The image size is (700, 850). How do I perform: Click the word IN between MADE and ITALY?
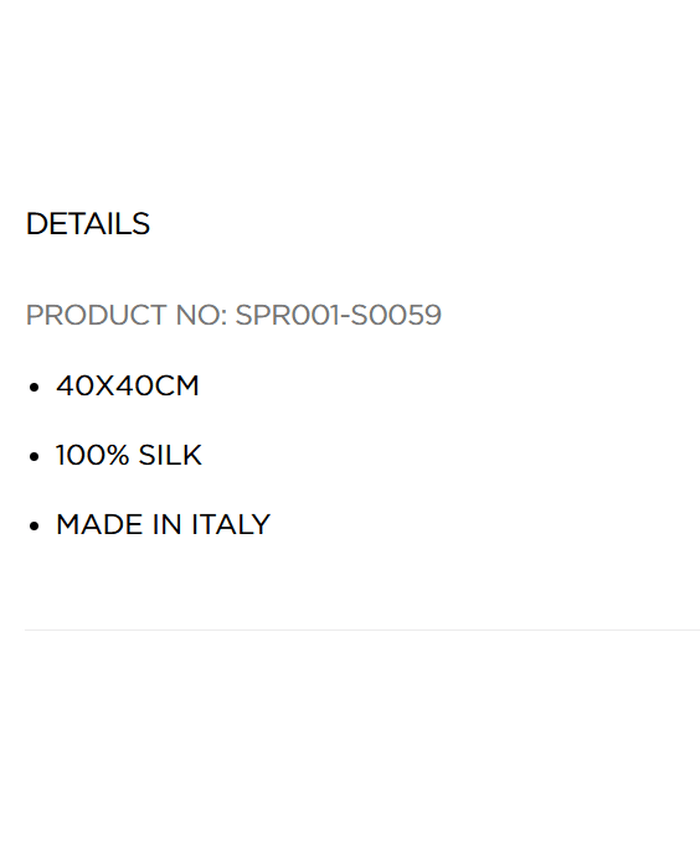(x=167, y=525)
